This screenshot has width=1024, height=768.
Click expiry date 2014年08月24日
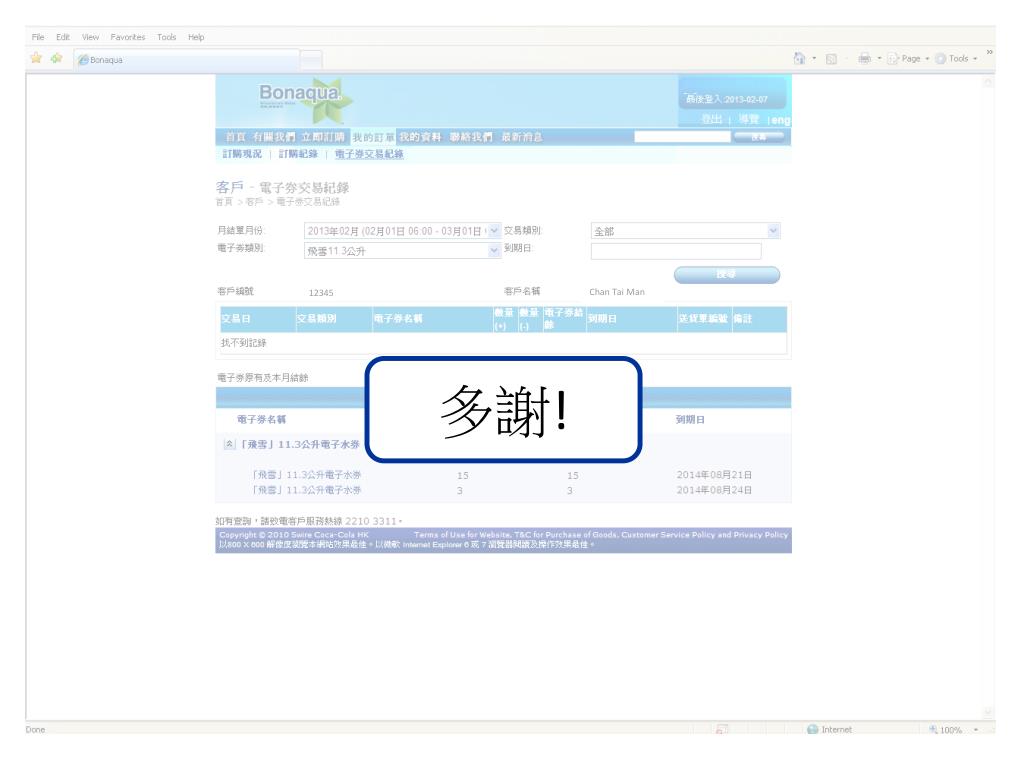[x=714, y=490]
